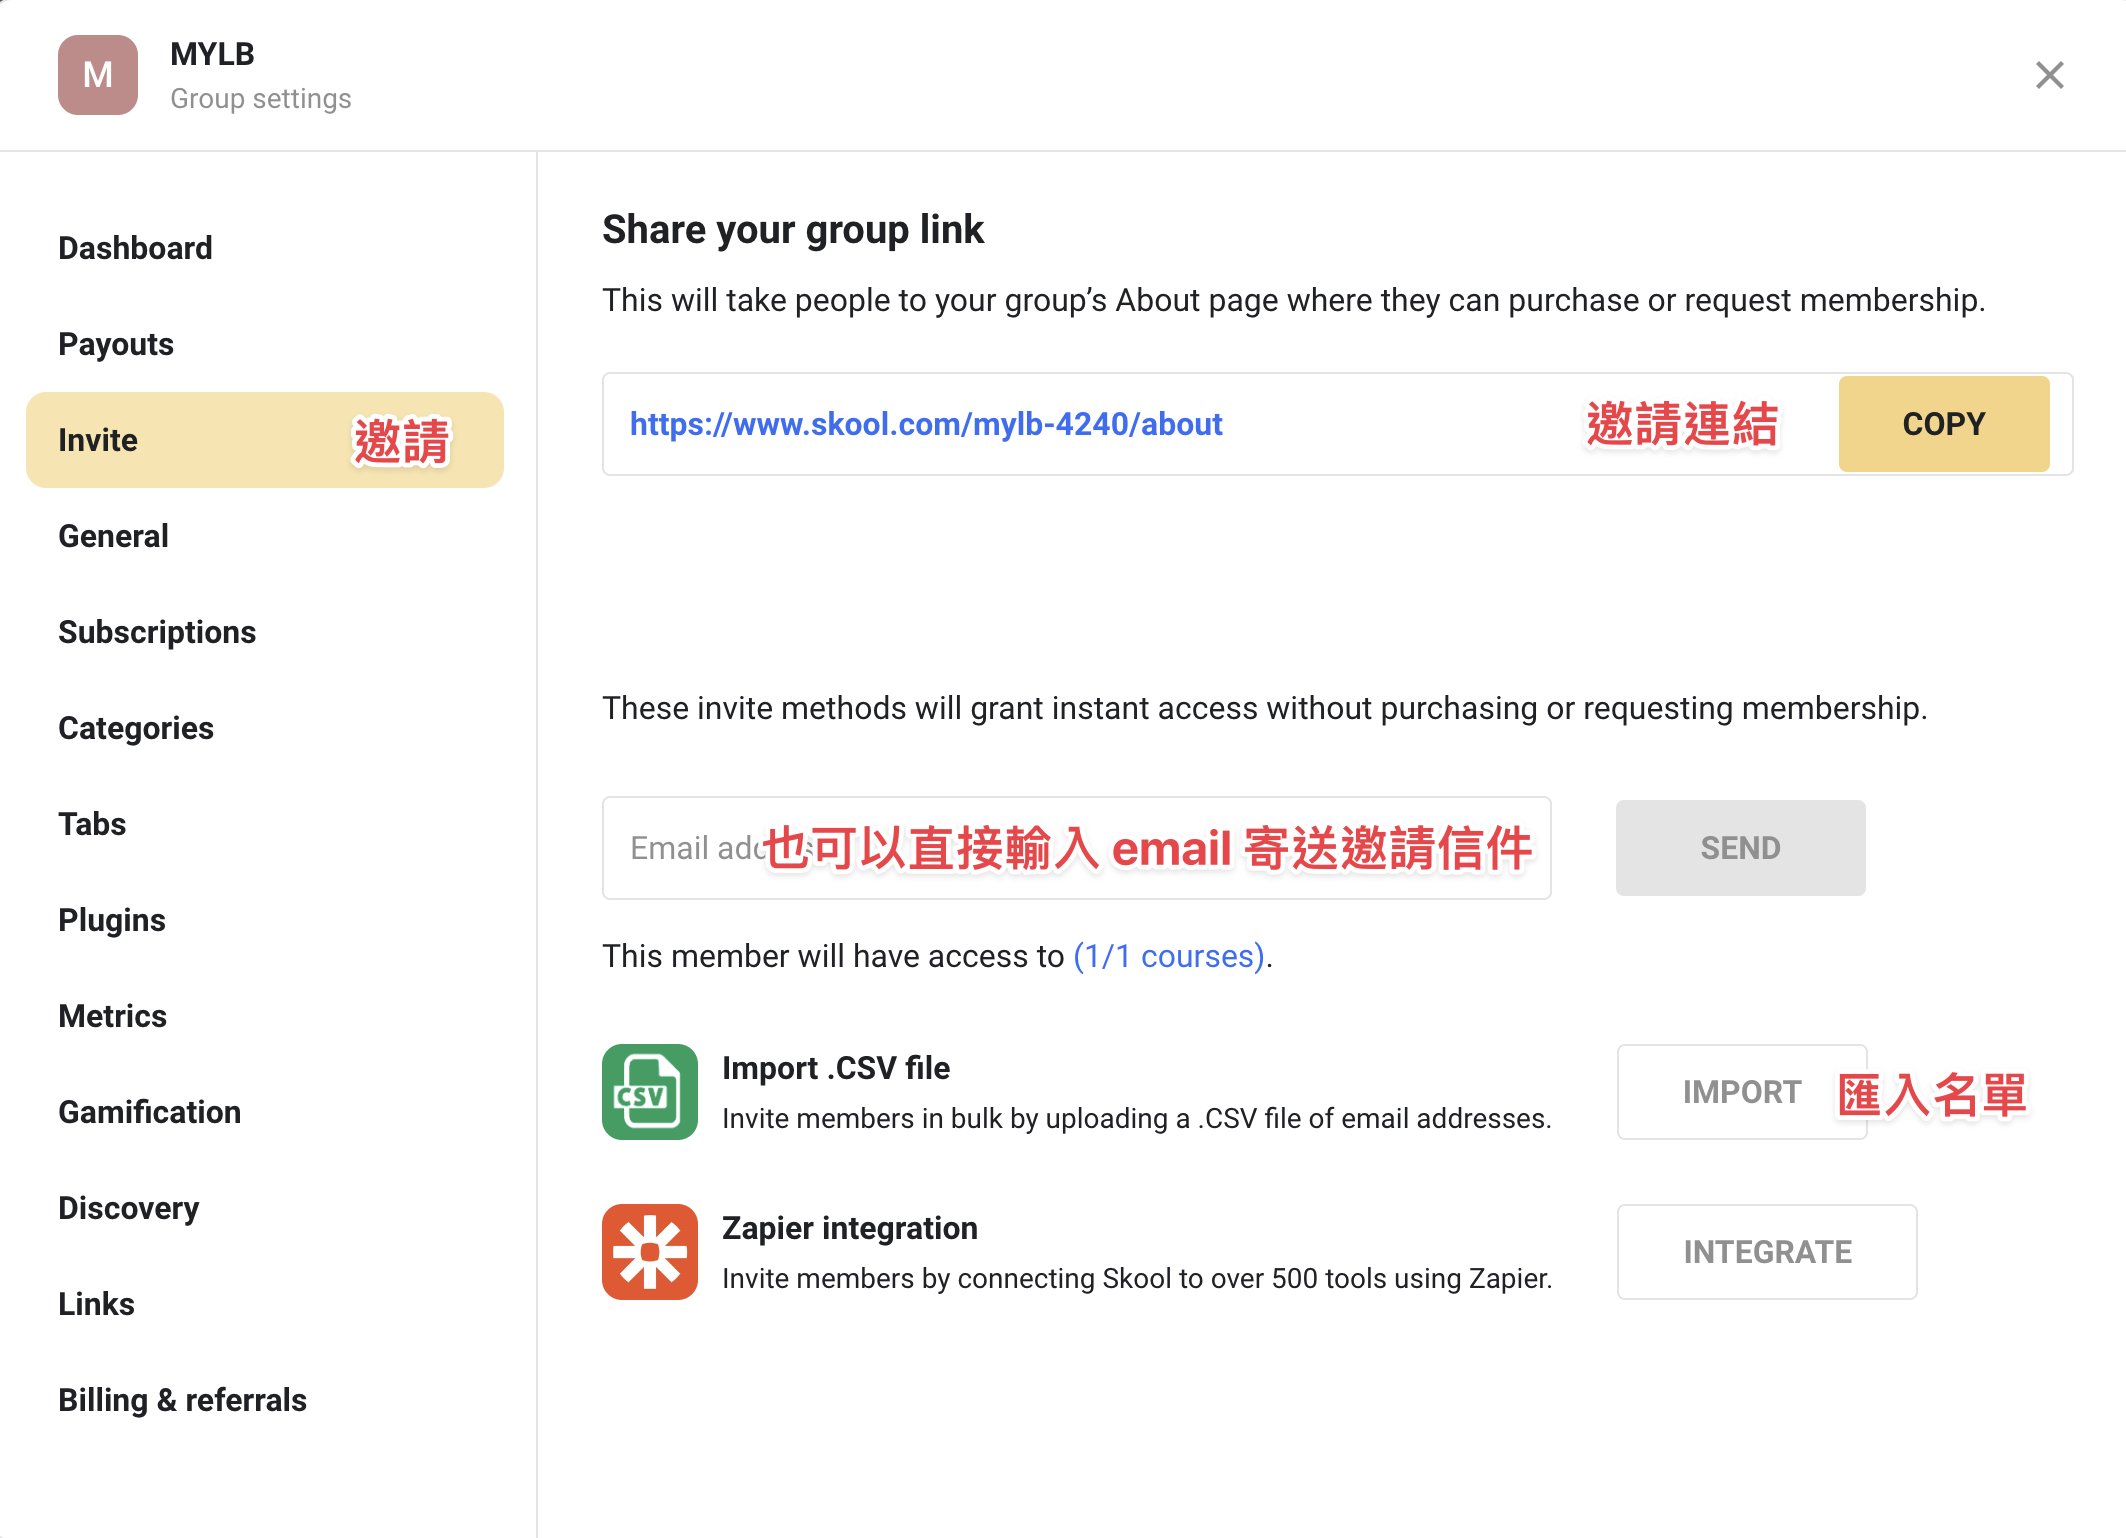This screenshot has height=1538, width=2126.
Task: Click the green CSV file icon
Action: tap(650, 1092)
